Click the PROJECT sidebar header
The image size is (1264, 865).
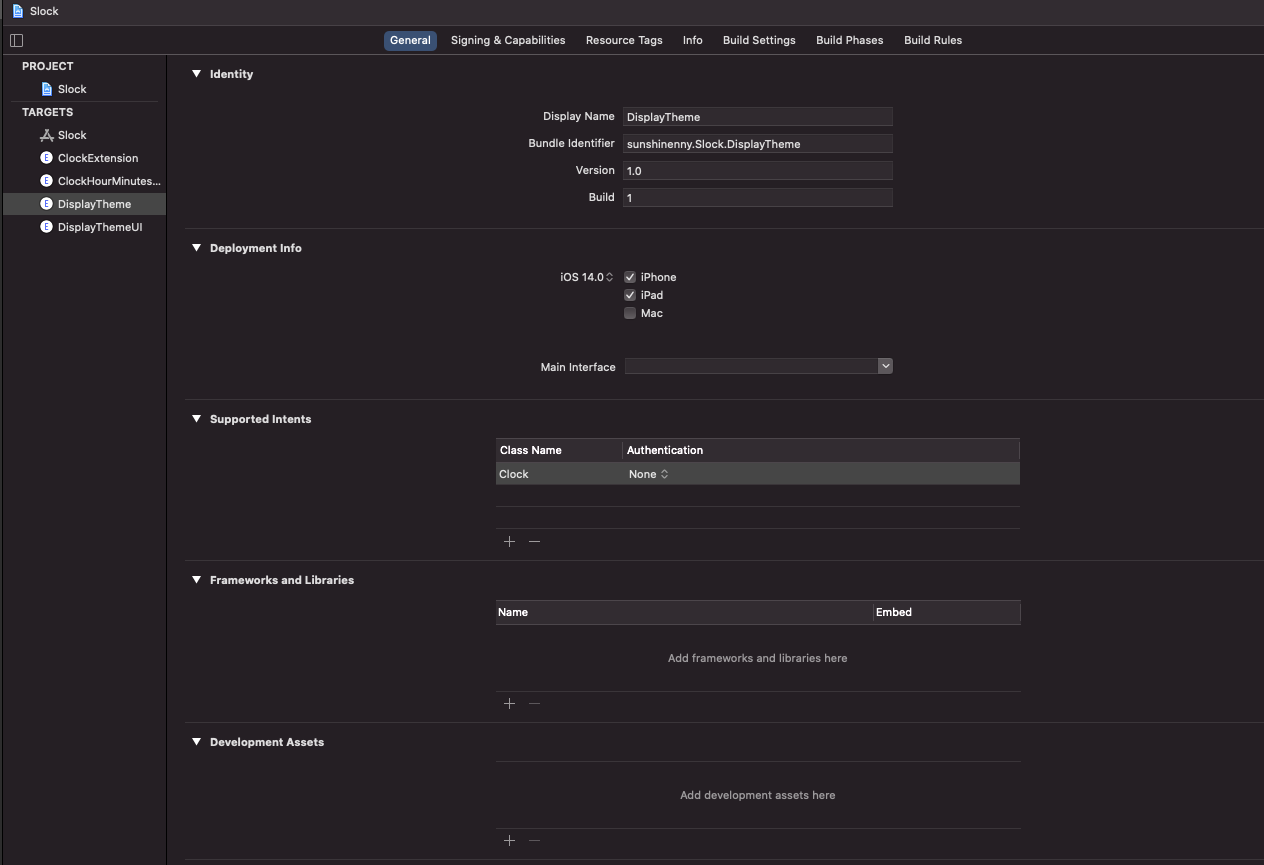point(48,66)
